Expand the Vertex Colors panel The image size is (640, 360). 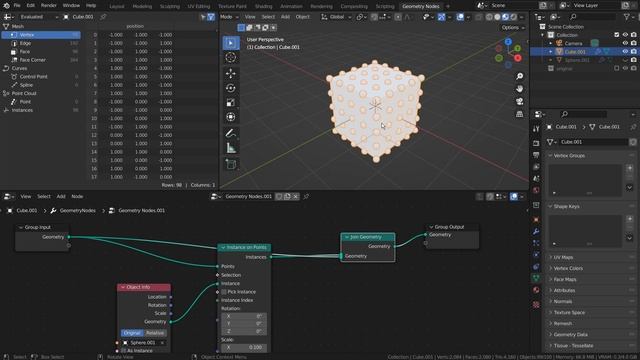[x=568, y=269]
